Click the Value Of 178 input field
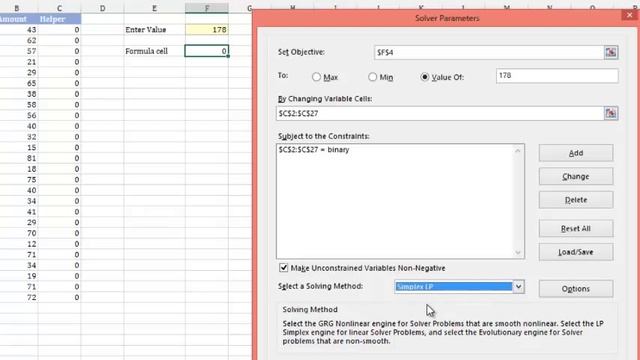The height and width of the screenshot is (360, 640). pyautogui.click(x=557, y=76)
